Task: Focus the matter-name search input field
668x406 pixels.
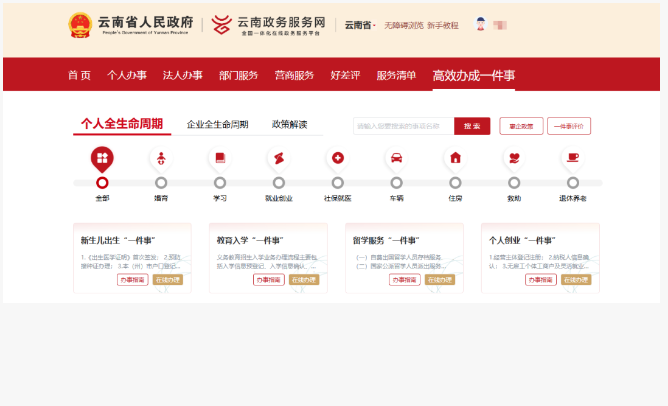Action: click(x=403, y=126)
